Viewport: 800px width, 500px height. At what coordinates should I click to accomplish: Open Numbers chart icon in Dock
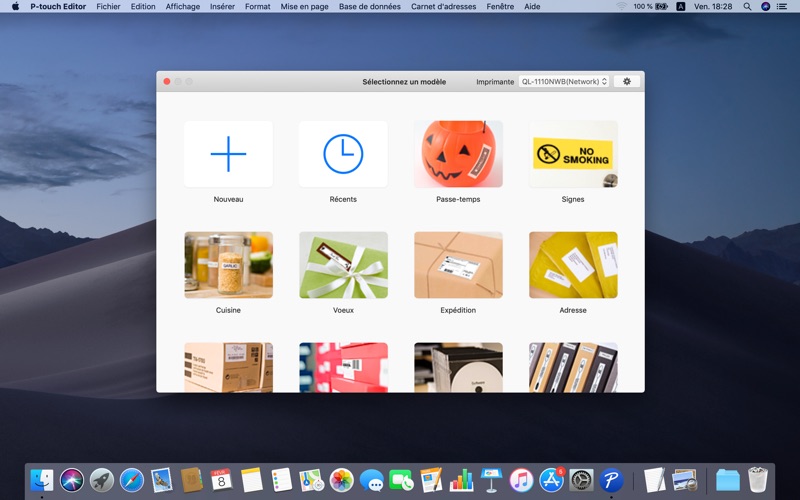(x=461, y=480)
